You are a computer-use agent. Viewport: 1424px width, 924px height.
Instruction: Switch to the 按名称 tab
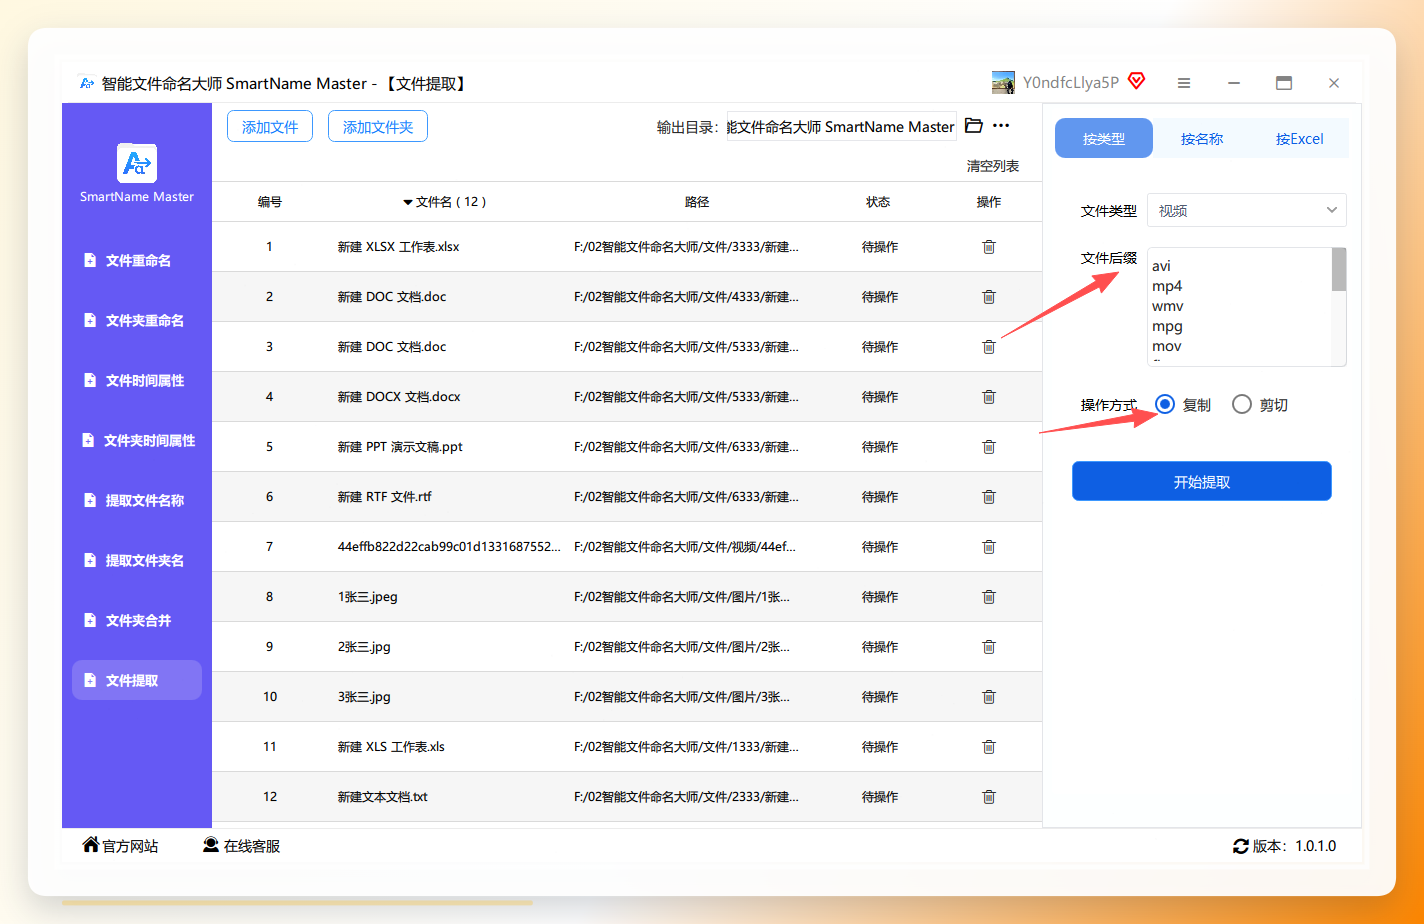click(x=1202, y=139)
